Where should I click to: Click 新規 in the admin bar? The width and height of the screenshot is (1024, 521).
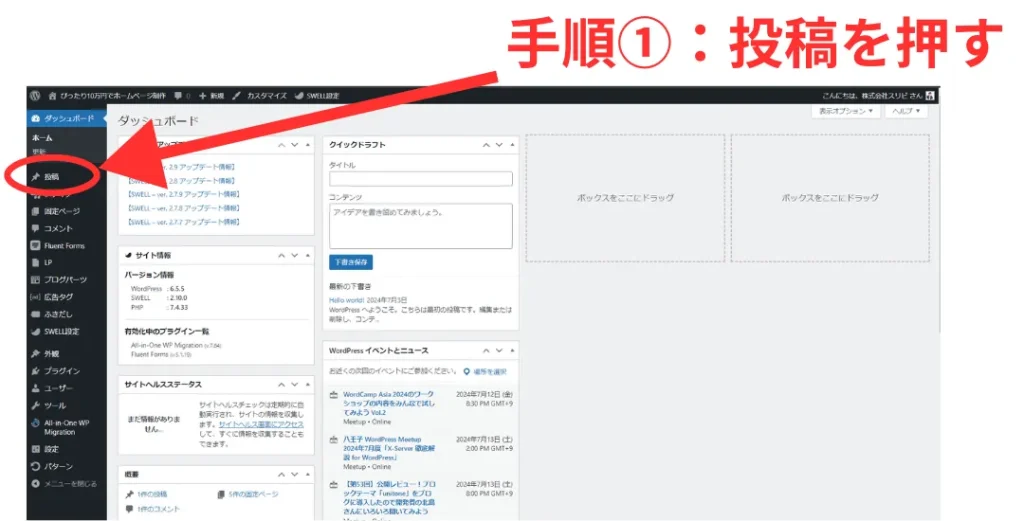point(209,96)
